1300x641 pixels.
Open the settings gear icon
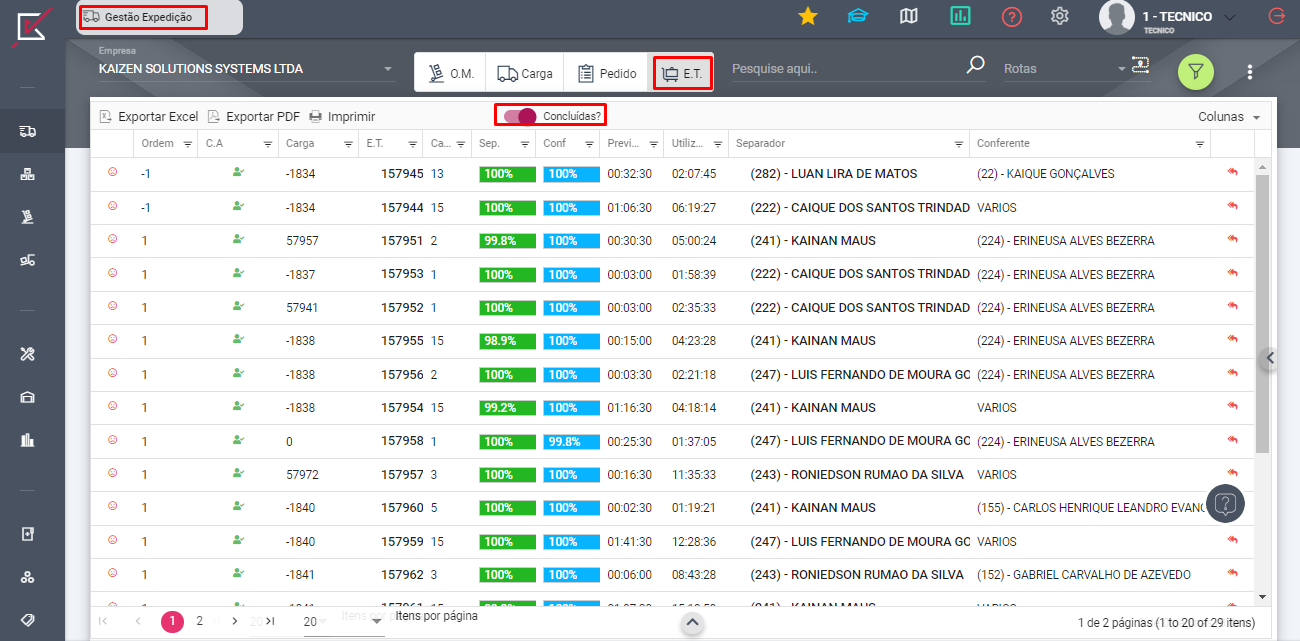1060,16
